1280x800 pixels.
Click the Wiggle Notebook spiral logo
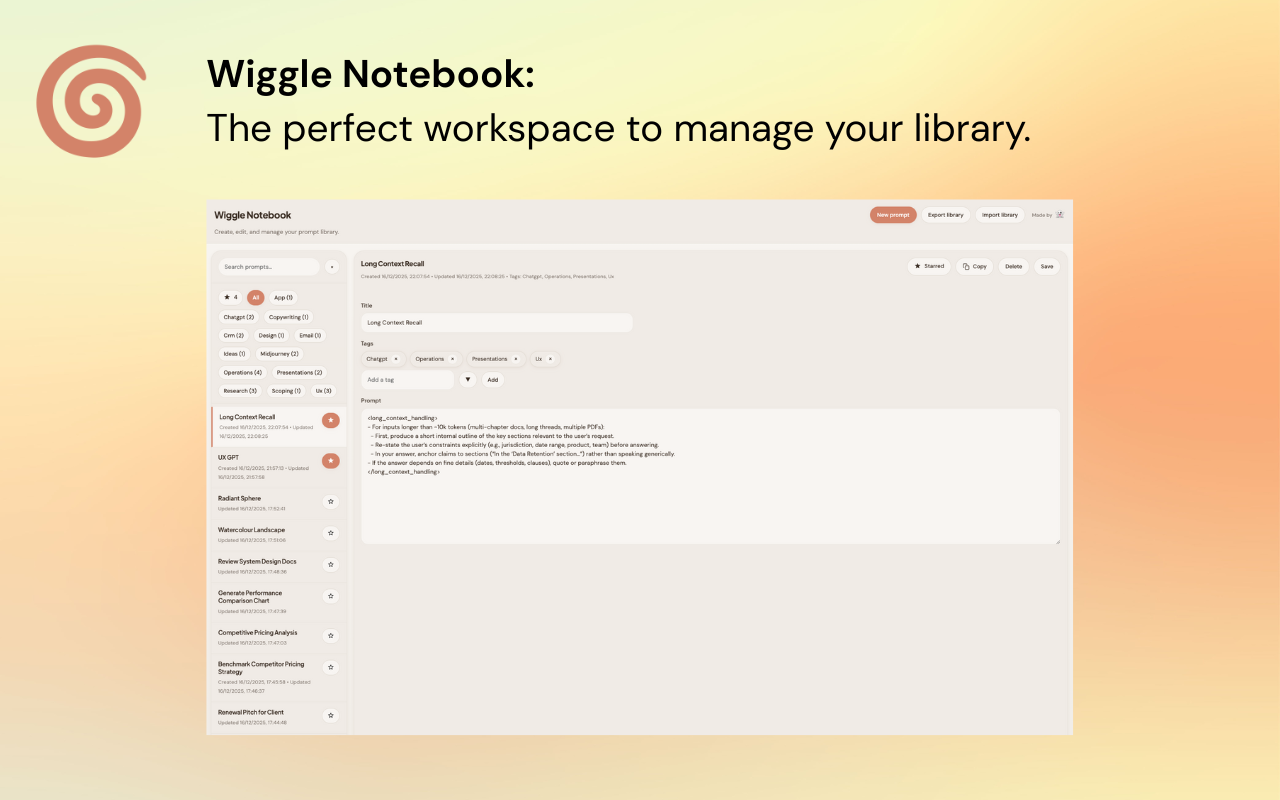coord(91,100)
